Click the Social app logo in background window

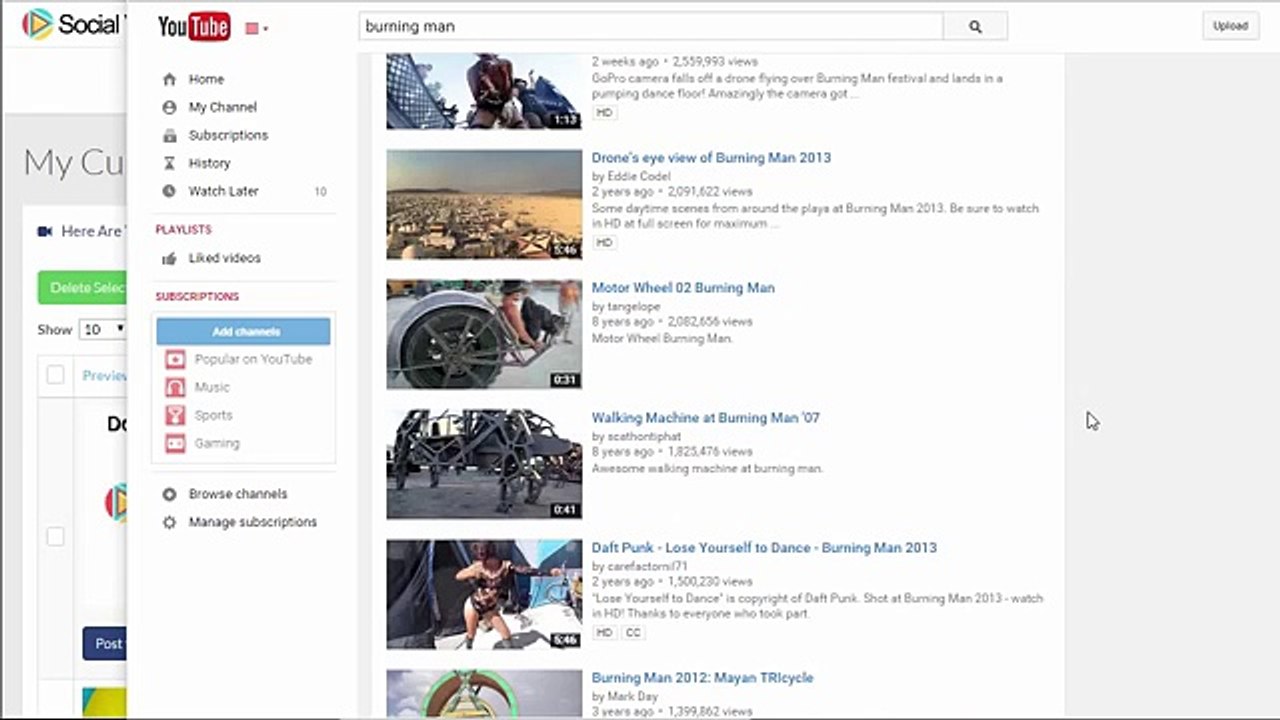[x=38, y=24]
